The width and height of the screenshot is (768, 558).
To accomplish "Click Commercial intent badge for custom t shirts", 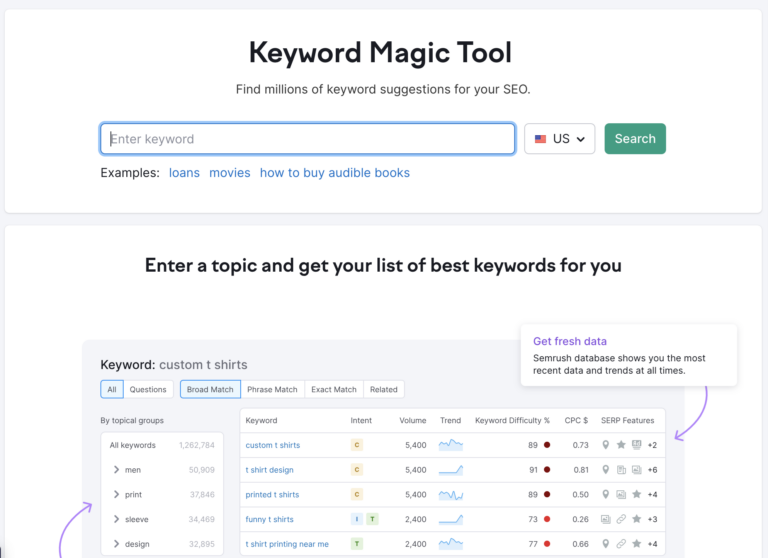I will pyautogui.click(x=357, y=445).
